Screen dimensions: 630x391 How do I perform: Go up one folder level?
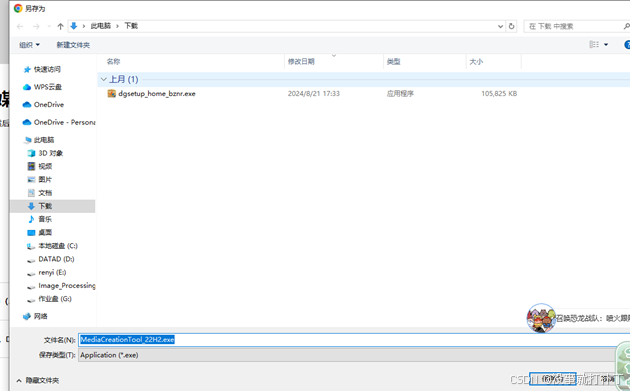coord(60,27)
